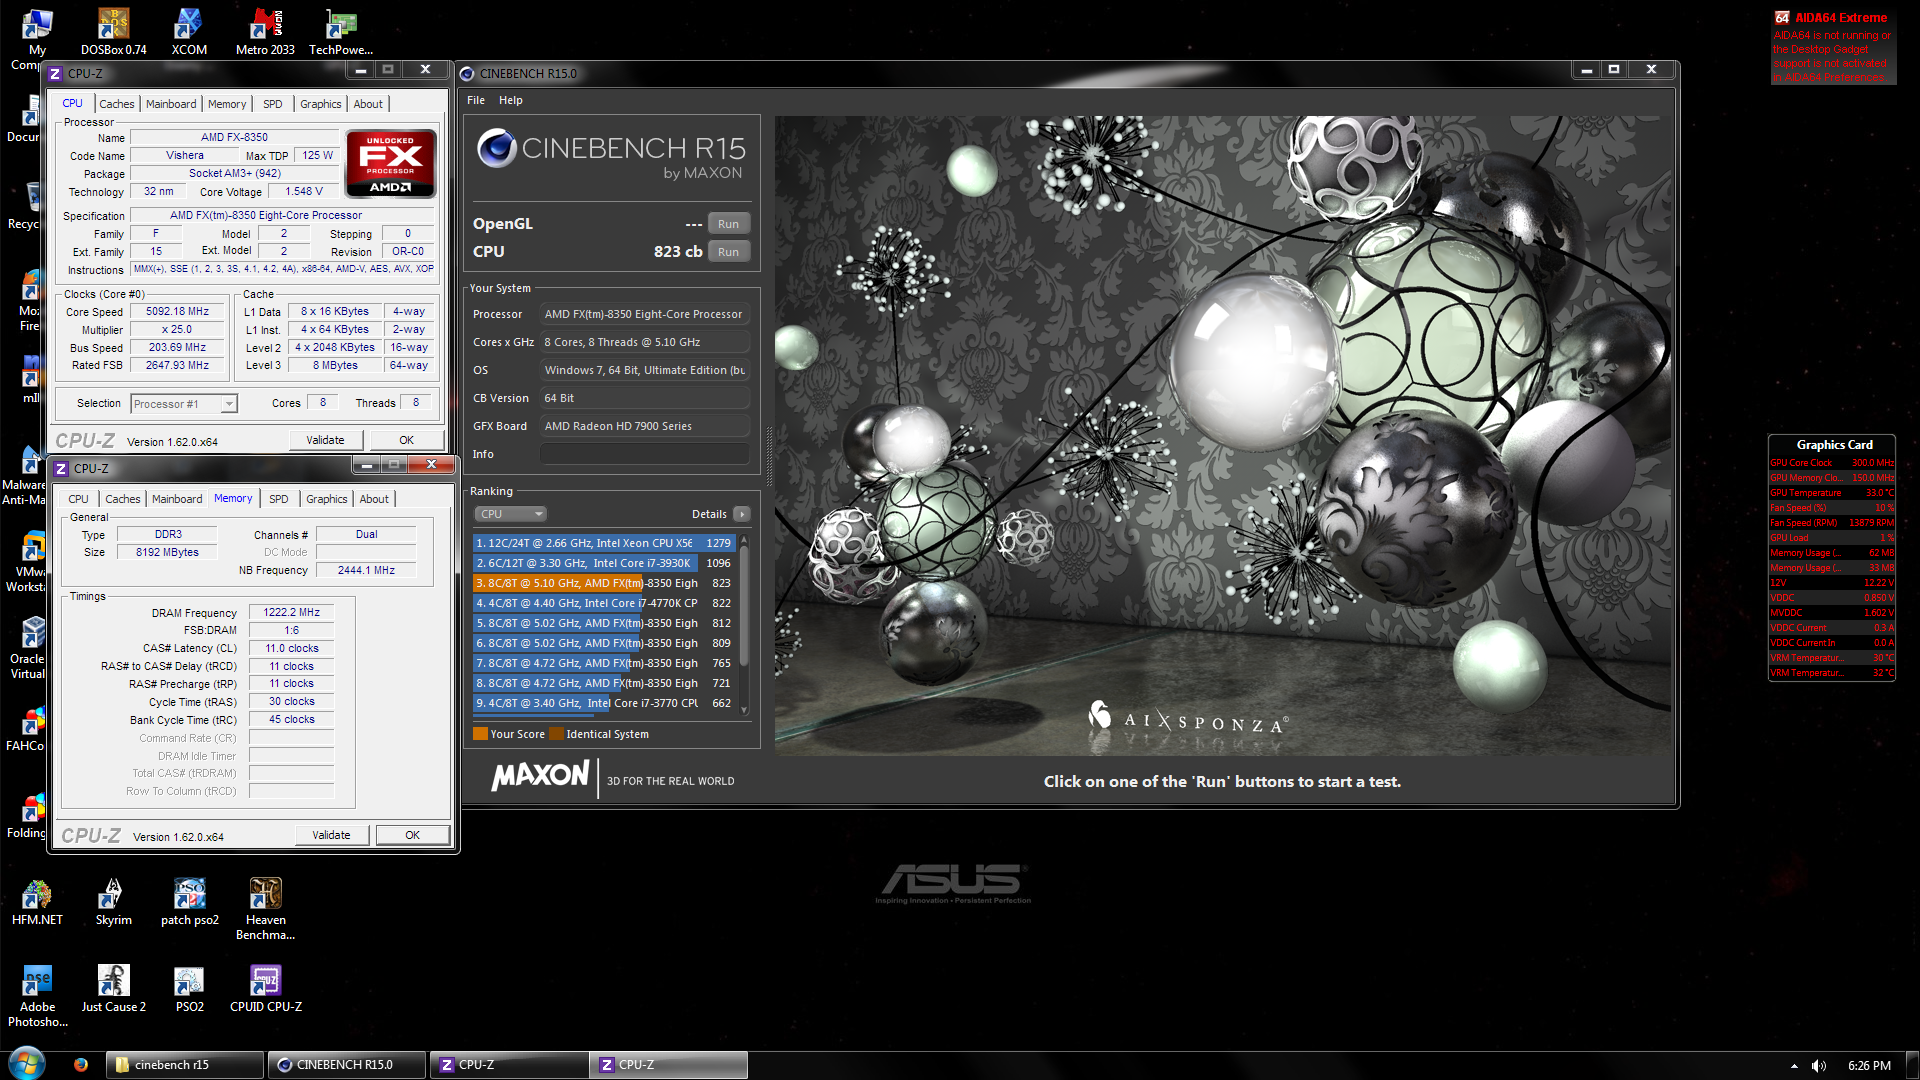Open the volume control in system tray
This screenshot has width=1920, height=1080.
tap(1818, 1066)
